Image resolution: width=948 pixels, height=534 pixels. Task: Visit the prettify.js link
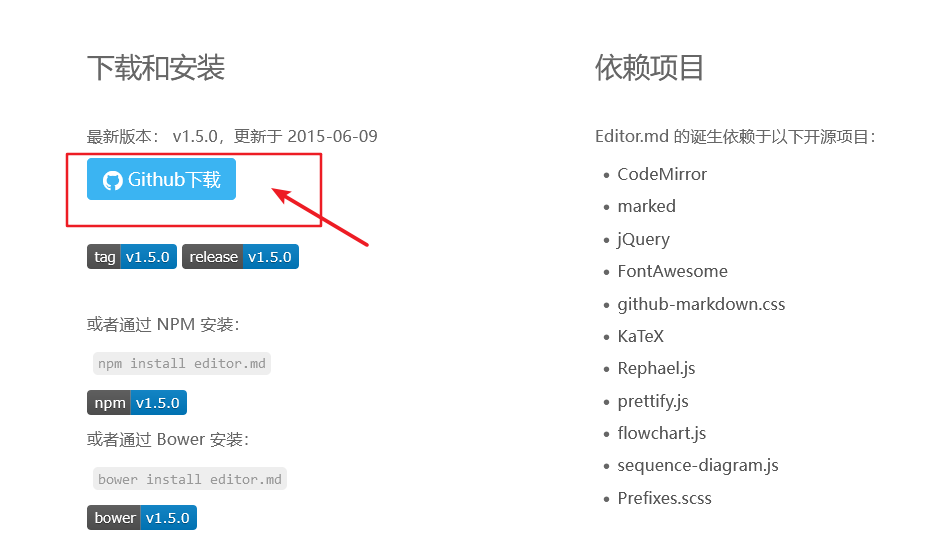[x=653, y=402]
